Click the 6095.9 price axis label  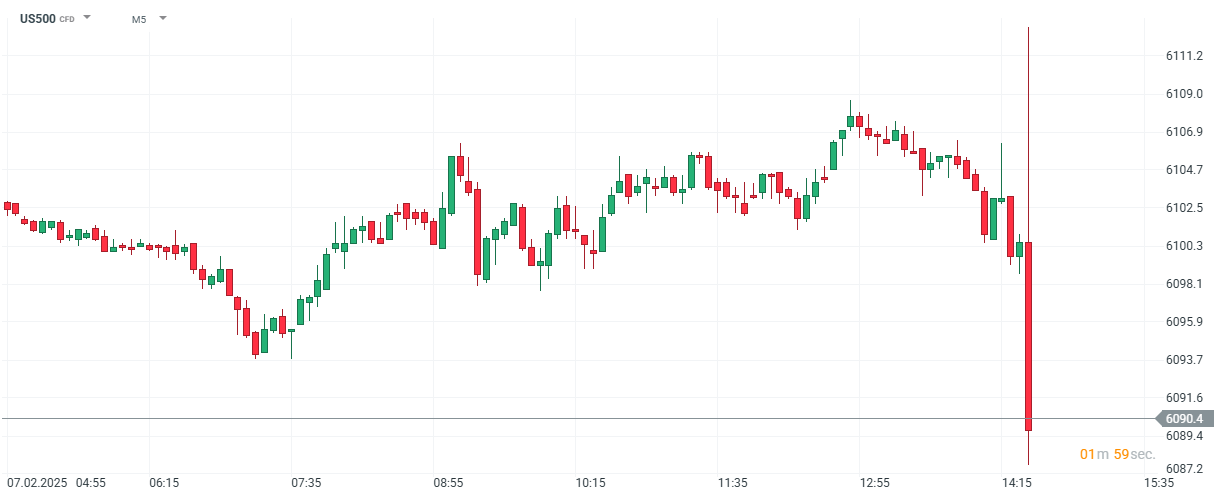pyautogui.click(x=1184, y=322)
